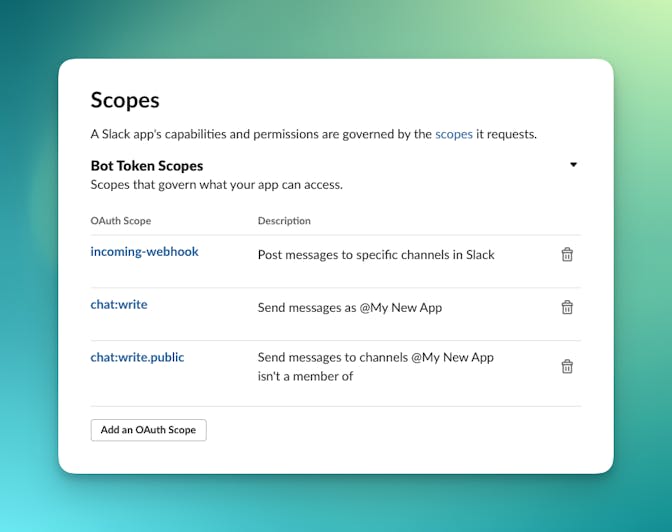The width and height of the screenshot is (672, 532).
Task: Click "Scopes that govern what your app" subtitle
Action: point(217,185)
